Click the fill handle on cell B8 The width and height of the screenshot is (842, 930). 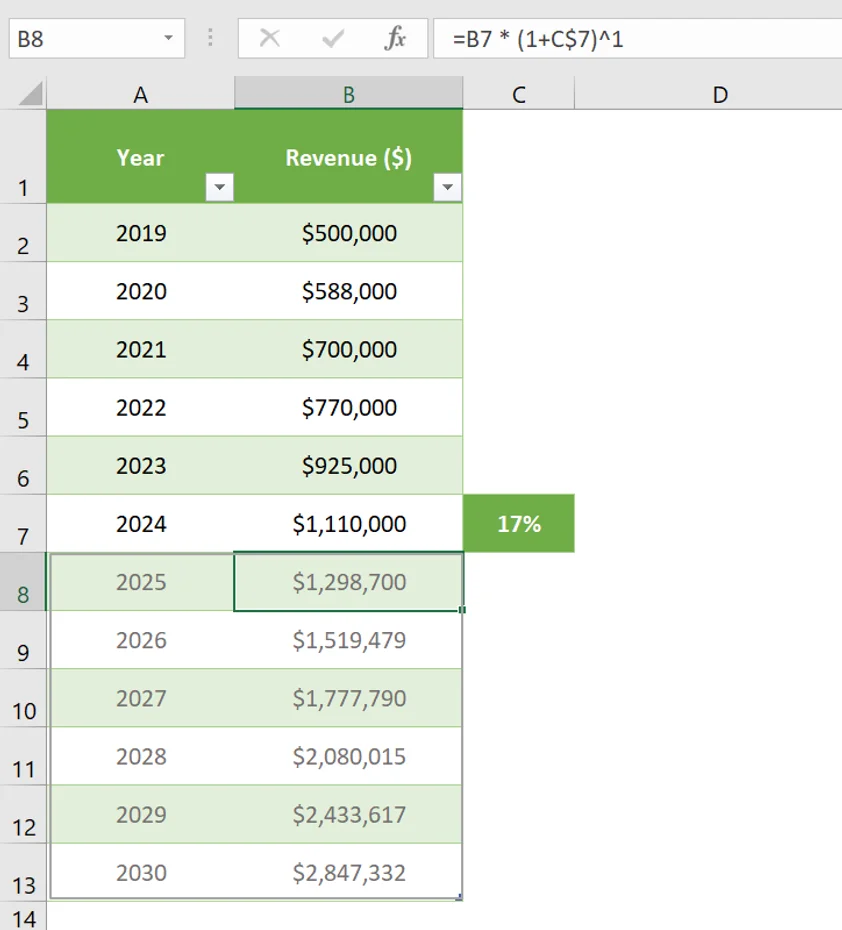(x=461, y=610)
